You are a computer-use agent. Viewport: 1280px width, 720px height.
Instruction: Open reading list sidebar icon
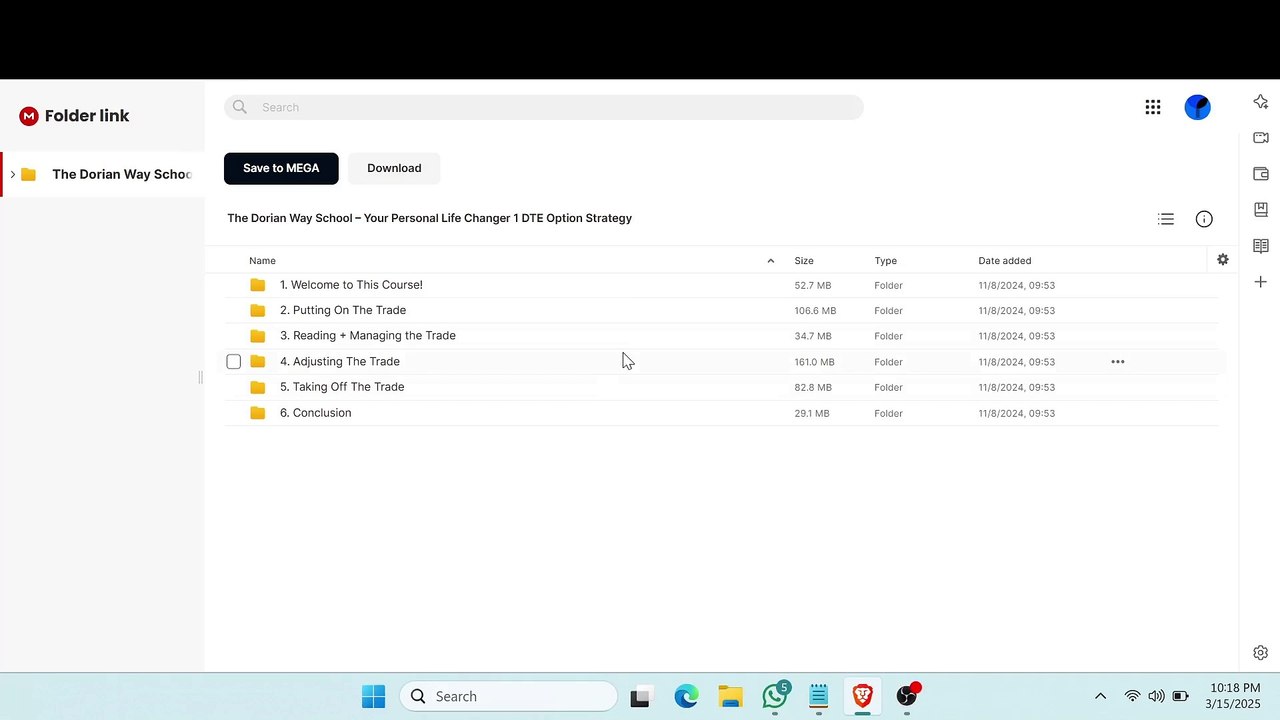(1261, 246)
